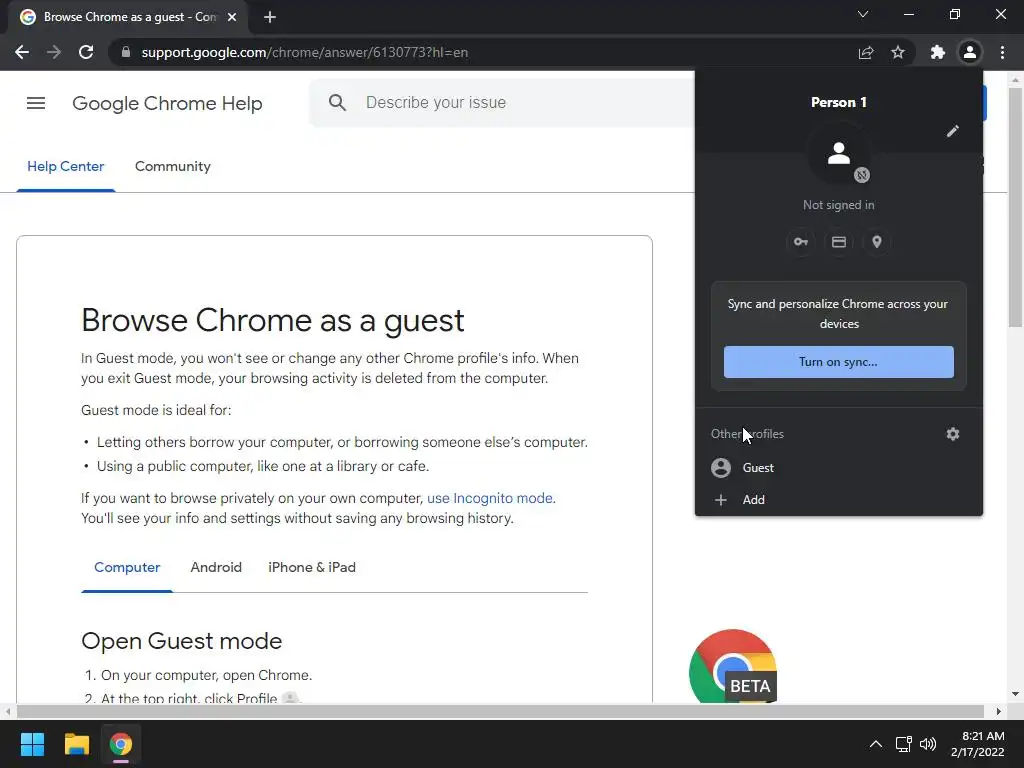This screenshot has height=768, width=1024.
Task: Click Google Chrome Help title
Action: coord(167,103)
